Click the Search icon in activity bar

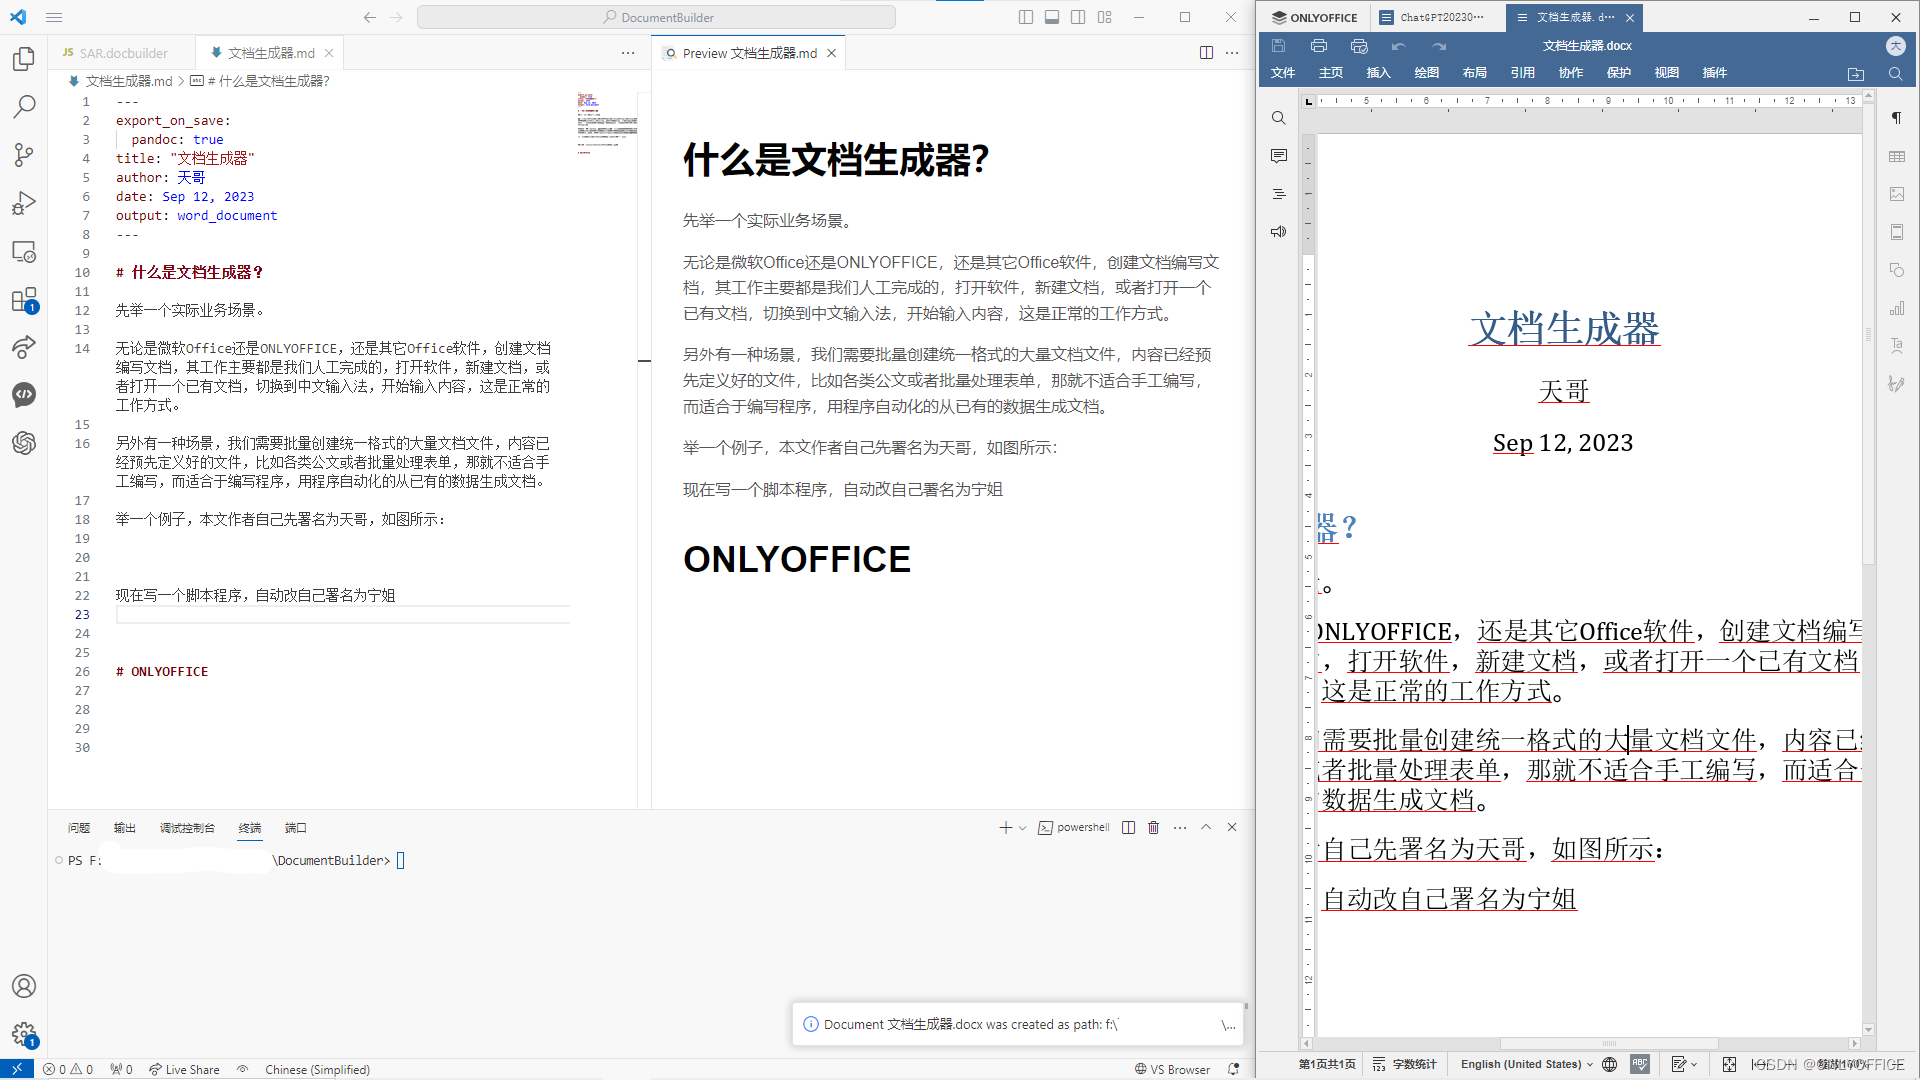point(24,106)
